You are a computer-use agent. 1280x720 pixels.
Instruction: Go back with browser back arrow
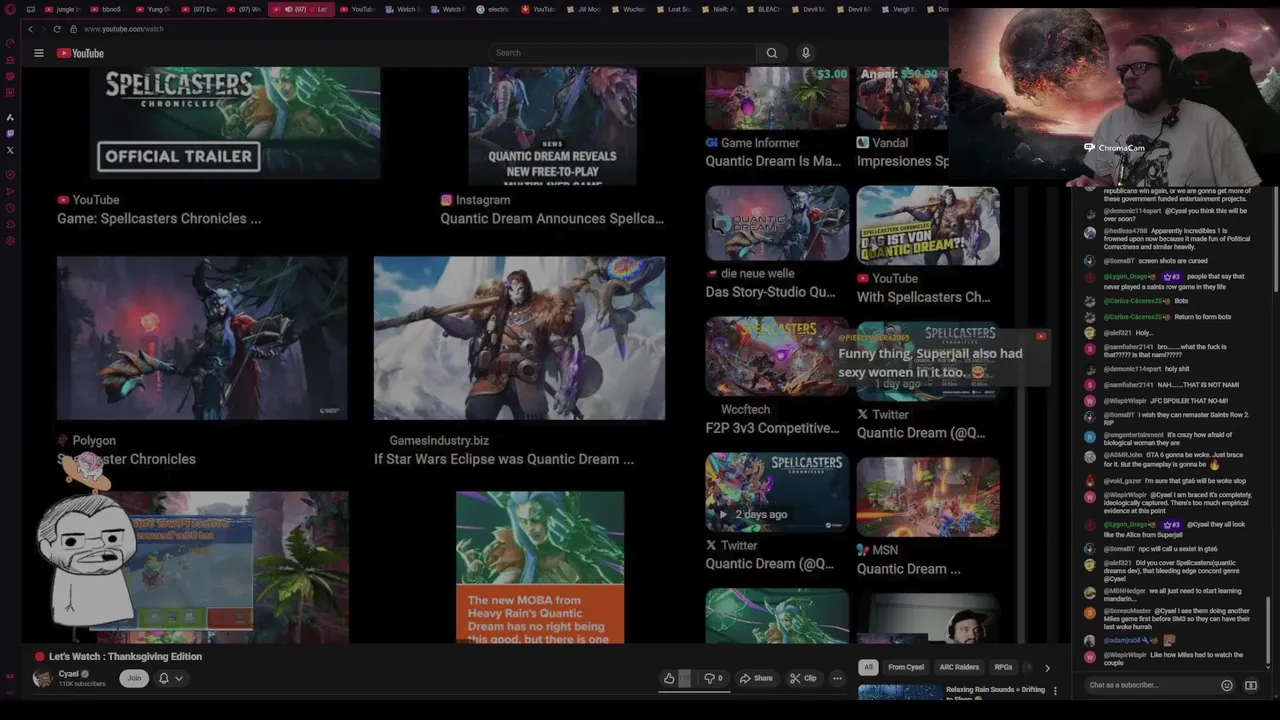click(30, 29)
